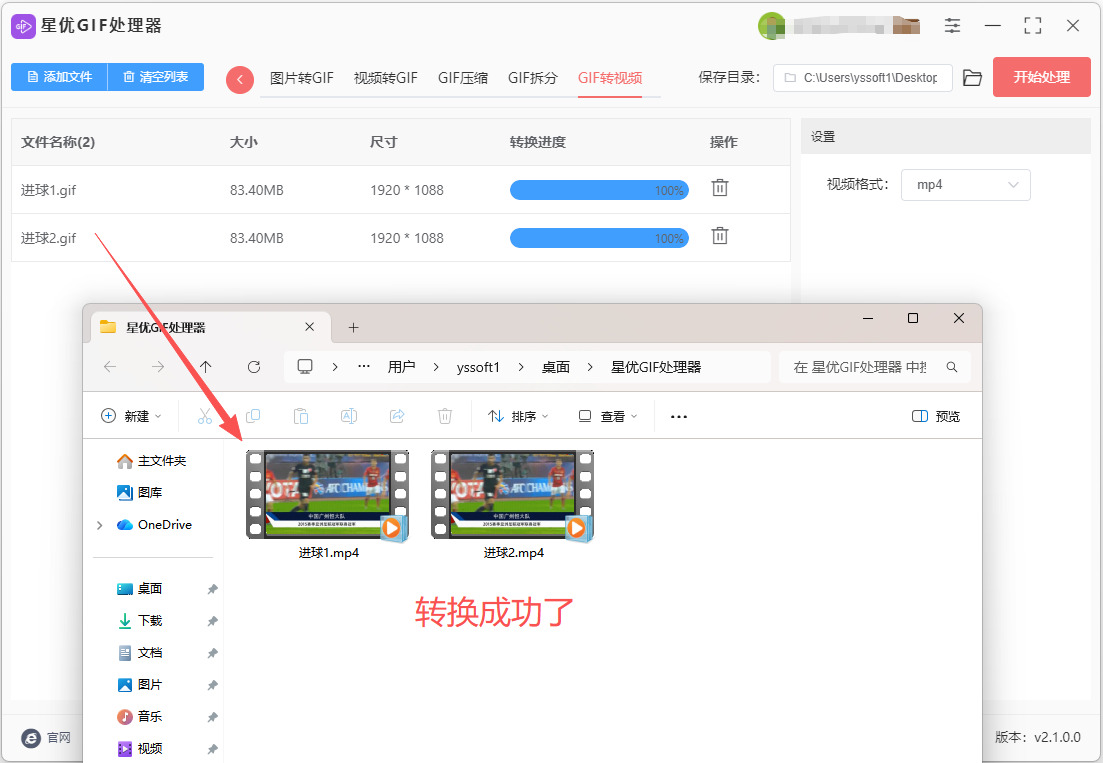
Task: Click the 文件名称(2) column header
Action: pyautogui.click(x=58, y=142)
